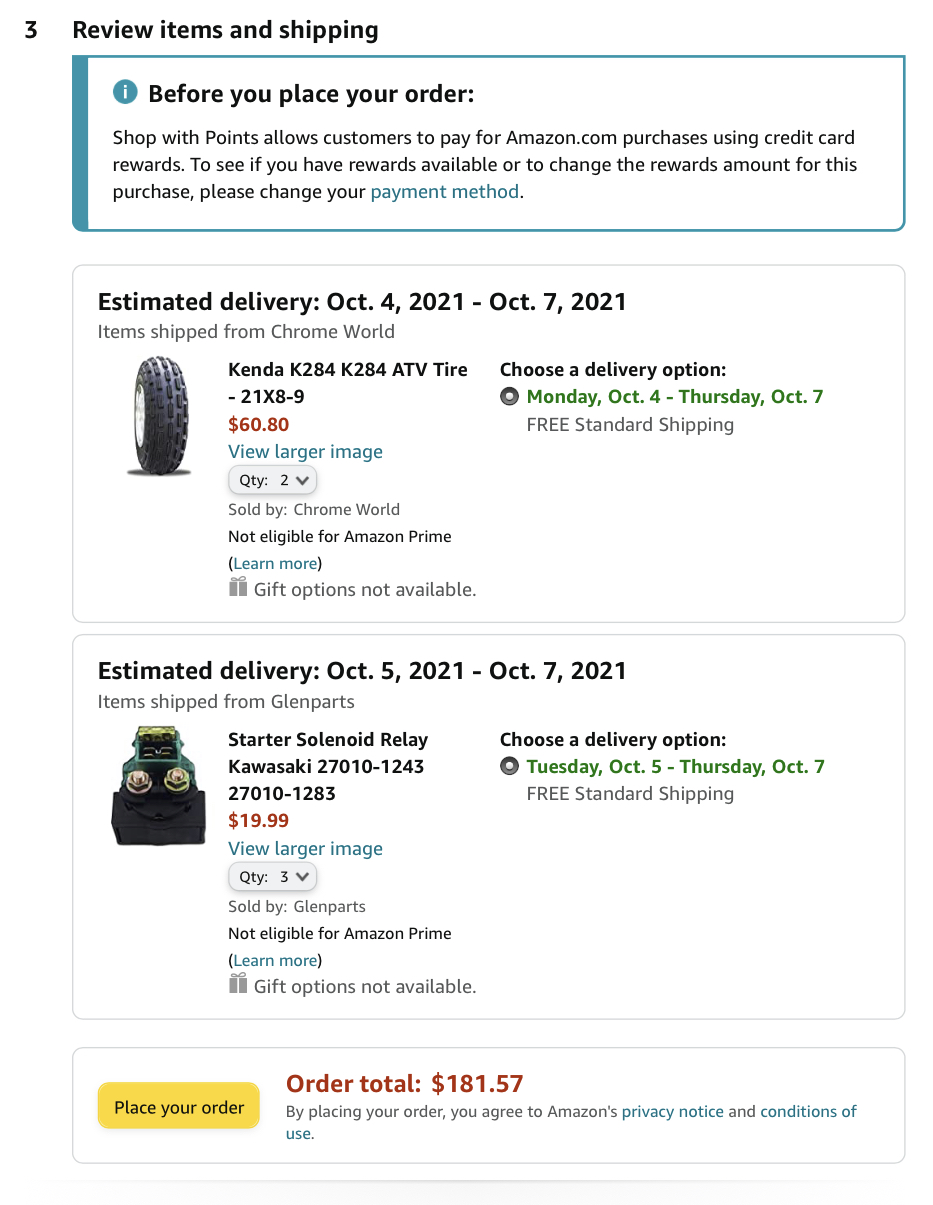Open Amazon's privacy notice link
Screen dimensions: 933x1205
(x=672, y=1112)
